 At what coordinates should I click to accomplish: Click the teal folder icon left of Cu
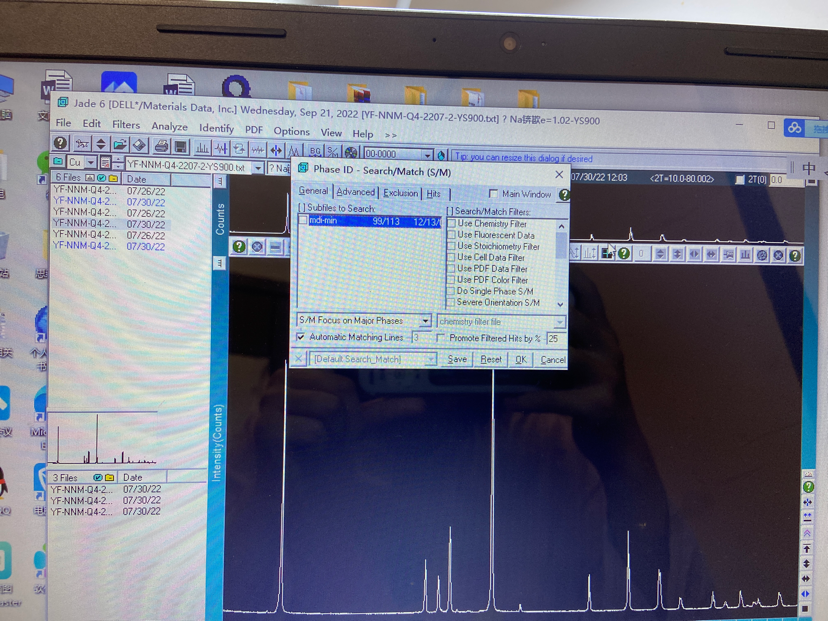pos(58,161)
